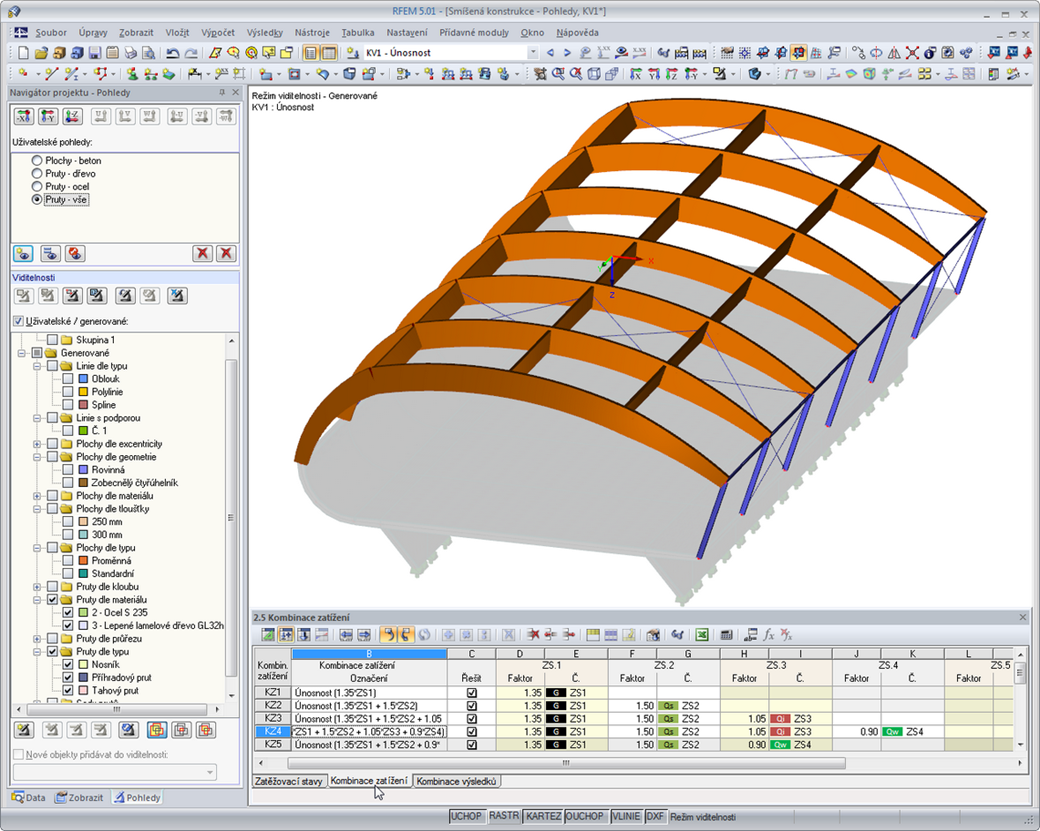Viewport: 1040px width, 831px height.
Task: Click the view in -X direction icon
Action: pyautogui.click(x=22, y=117)
